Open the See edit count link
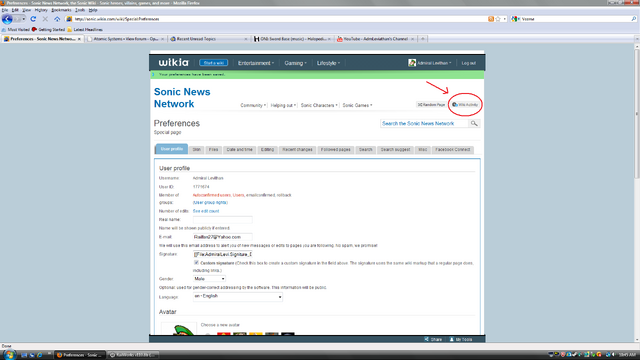The width and height of the screenshot is (640, 360). coord(206,211)
